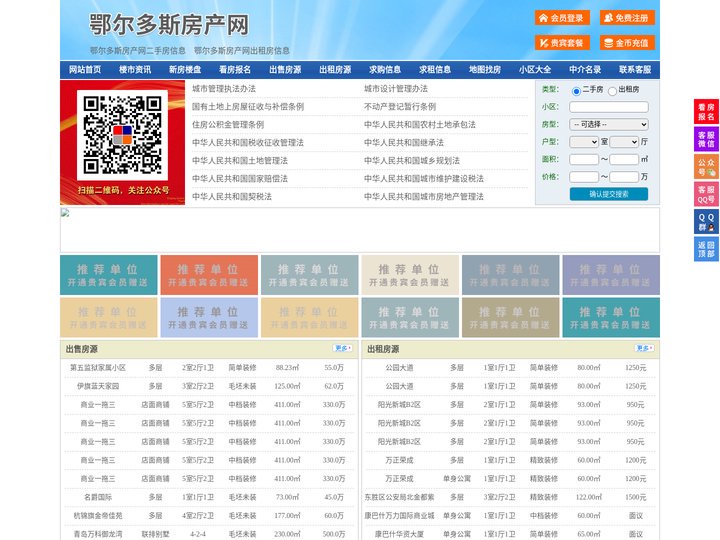720x540 pixels.
Task: Click the broken image banner icon
Action: (x=65, y=213)
